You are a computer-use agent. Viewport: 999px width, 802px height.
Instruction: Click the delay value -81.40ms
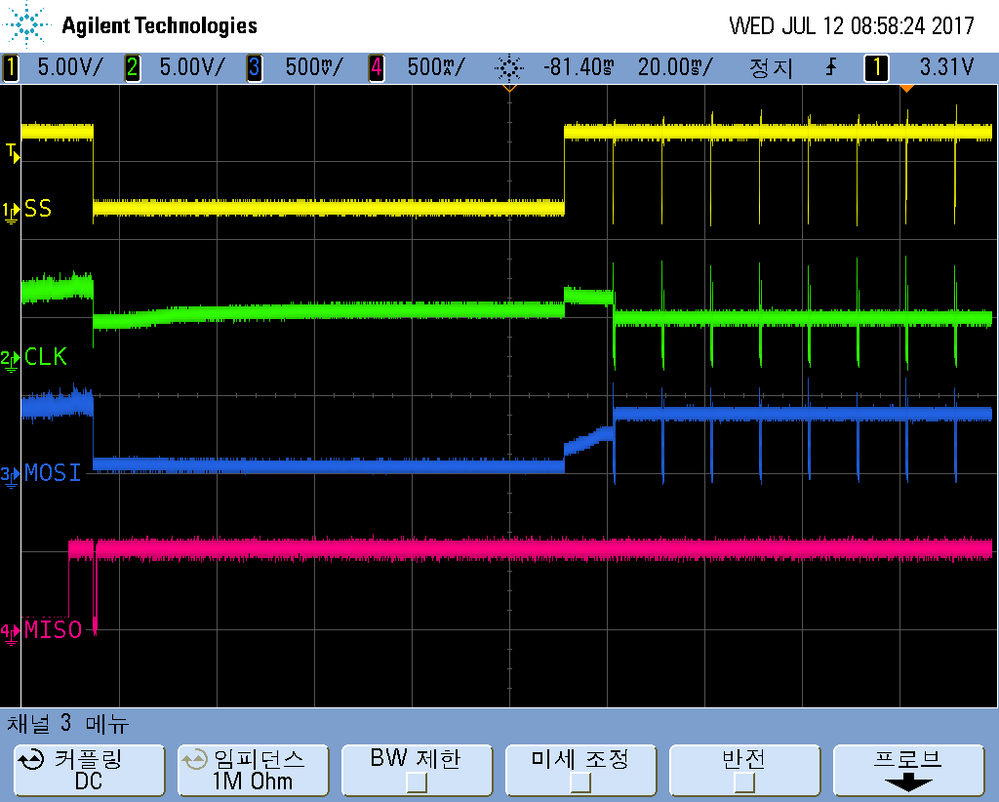pyautogui.click(x=579, y=67)
